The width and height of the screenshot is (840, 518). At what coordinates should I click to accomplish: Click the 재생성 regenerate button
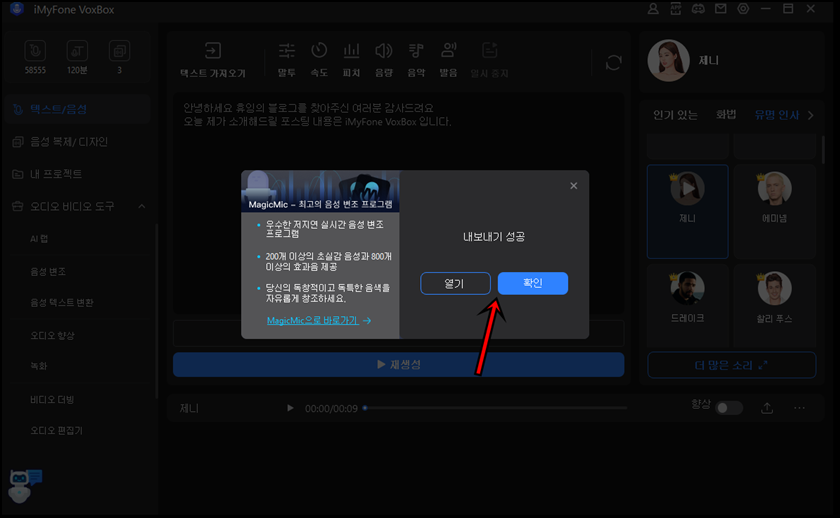(x=399, y=365)
